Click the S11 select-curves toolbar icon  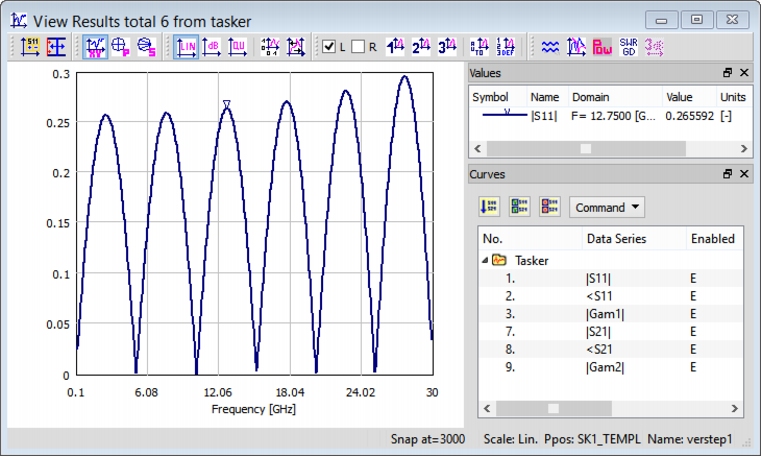pyautogui.click(x=30, y=47)
